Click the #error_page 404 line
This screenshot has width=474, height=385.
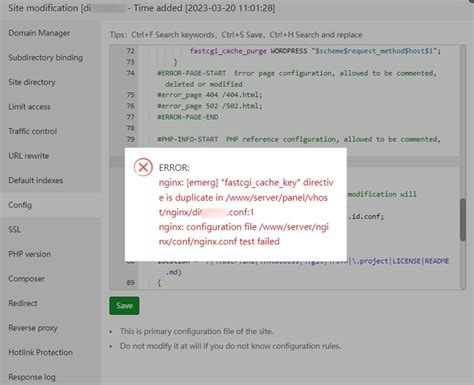tap(210, 95)
